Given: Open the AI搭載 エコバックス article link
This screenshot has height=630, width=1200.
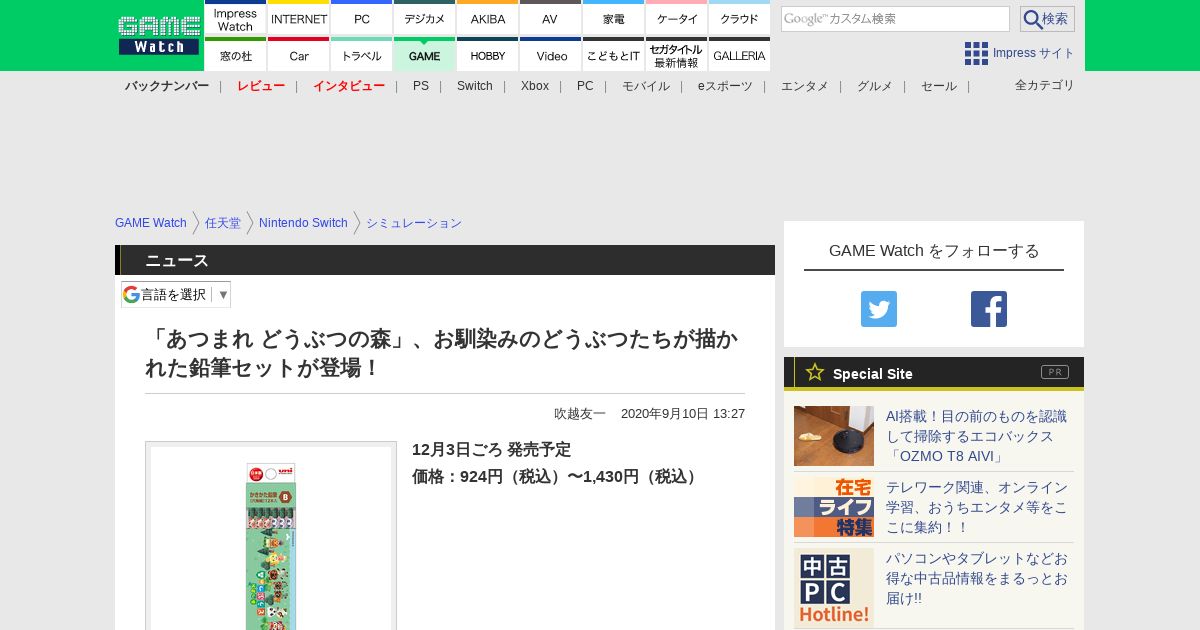Looking at the screenshot, I should click(x=977, y=436).
